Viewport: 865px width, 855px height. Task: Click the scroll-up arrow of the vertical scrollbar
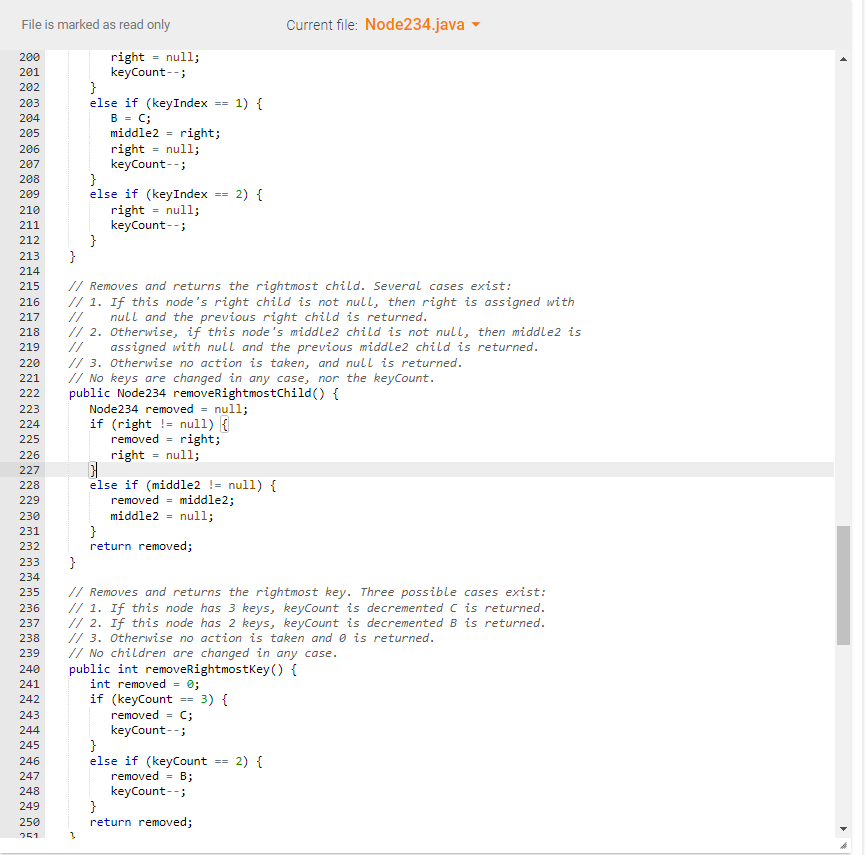pyautogui.click(x=843, y=59)
